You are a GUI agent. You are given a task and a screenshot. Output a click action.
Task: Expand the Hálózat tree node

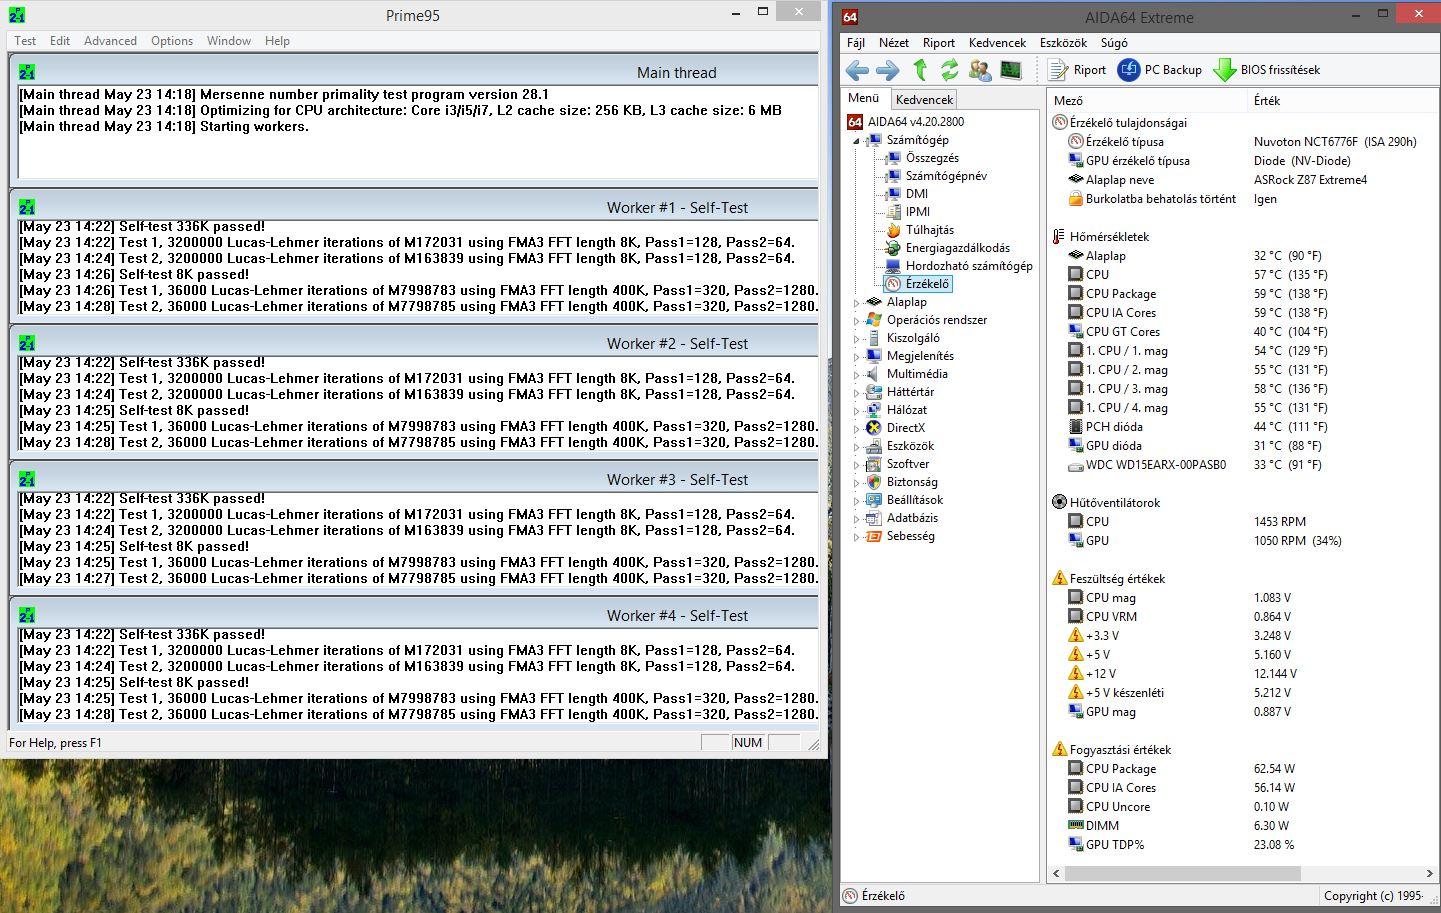pos(857,410)
